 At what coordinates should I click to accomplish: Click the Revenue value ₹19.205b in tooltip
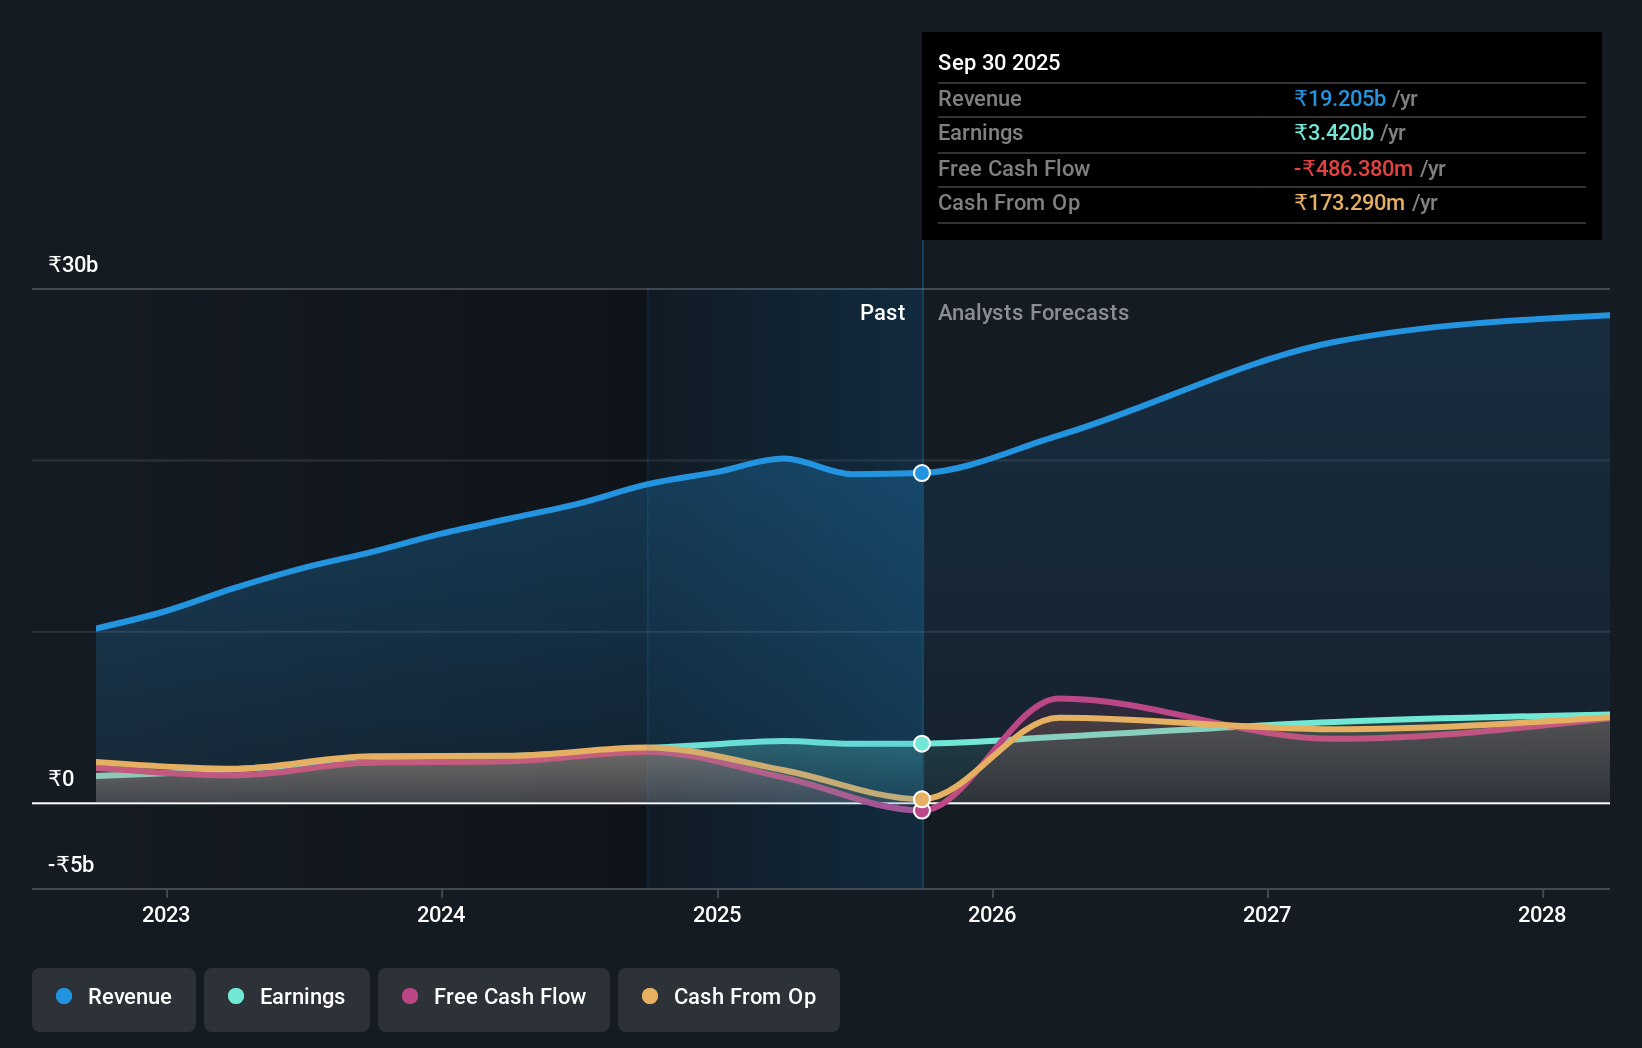tap(1341, 98)
